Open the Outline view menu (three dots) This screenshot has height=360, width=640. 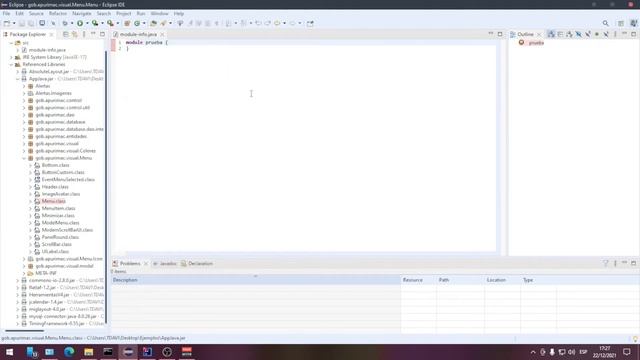615,34
